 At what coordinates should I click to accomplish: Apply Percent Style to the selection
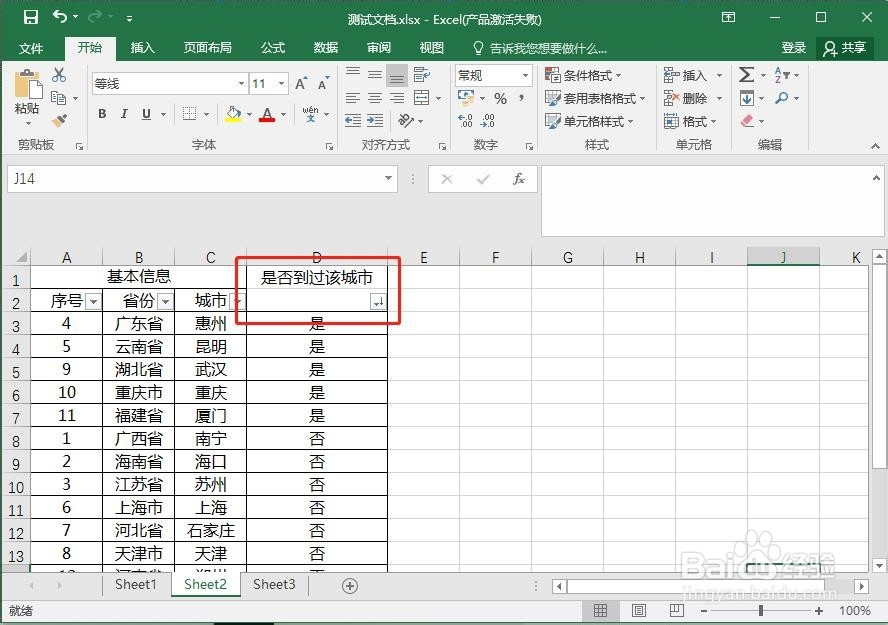501,99
